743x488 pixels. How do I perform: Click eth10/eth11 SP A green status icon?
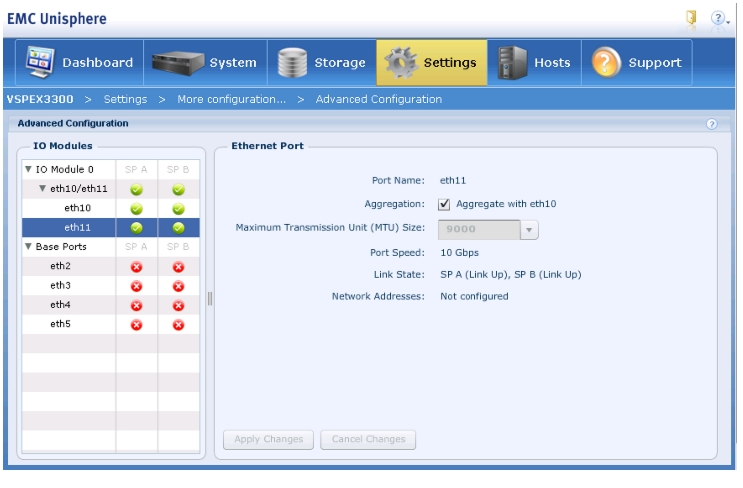pyautogui.click(x=136, y=190)
